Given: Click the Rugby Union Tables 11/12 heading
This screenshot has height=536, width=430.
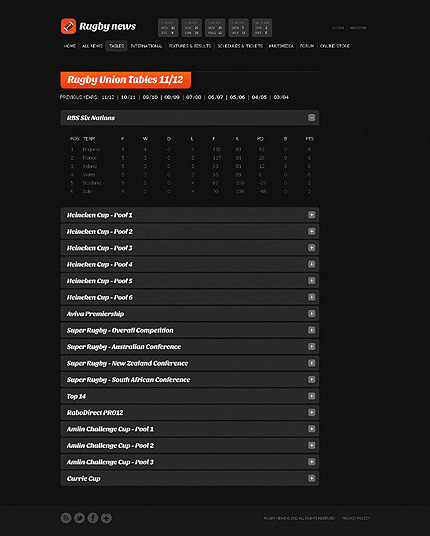Looking at the screenshot, I should click(125, 80).
